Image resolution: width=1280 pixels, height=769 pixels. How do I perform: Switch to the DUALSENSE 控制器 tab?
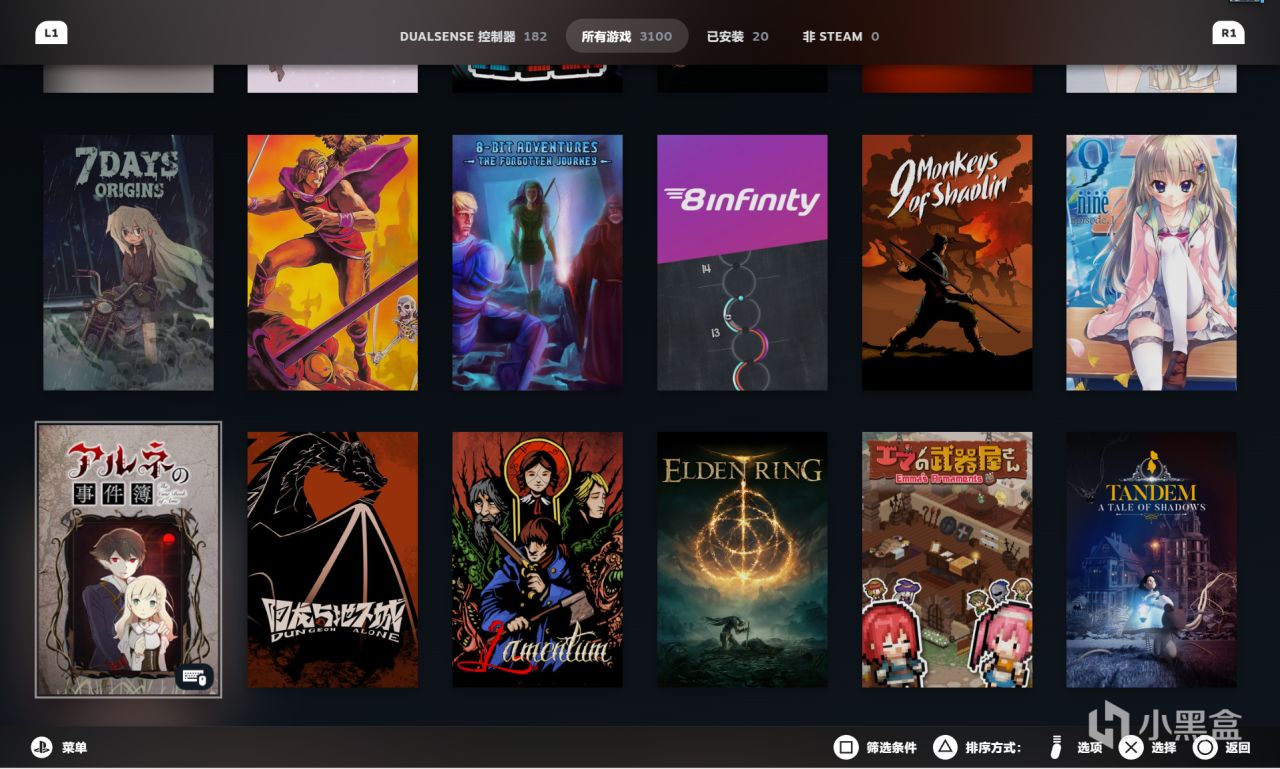point(473,36)
